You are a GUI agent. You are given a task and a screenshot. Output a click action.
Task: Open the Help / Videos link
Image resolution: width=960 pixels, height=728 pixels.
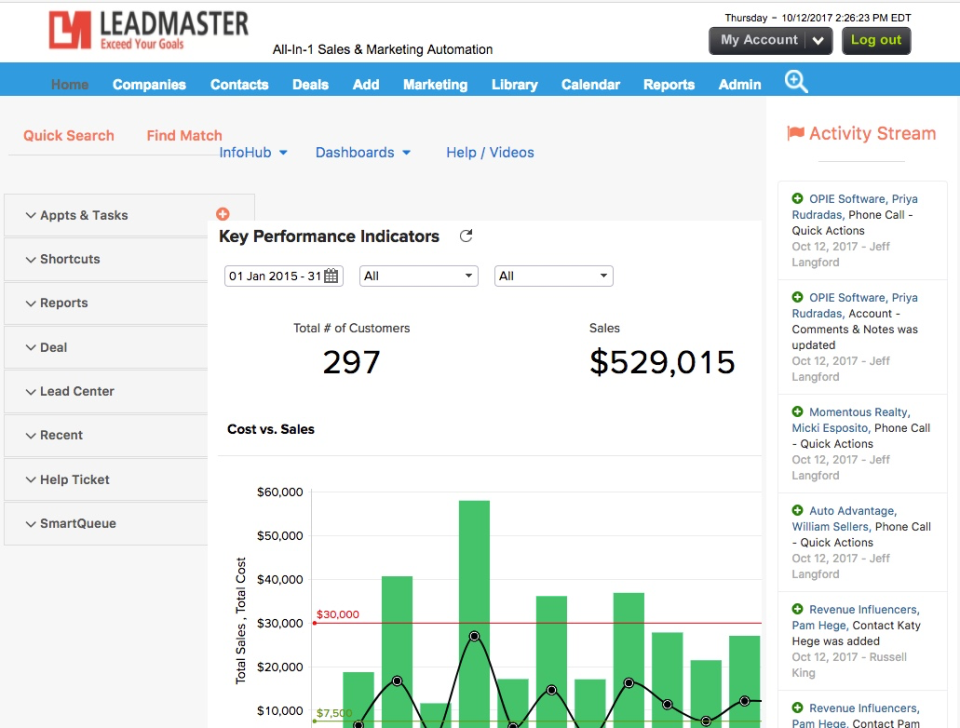pyautogui.click(x=489, y=152)
